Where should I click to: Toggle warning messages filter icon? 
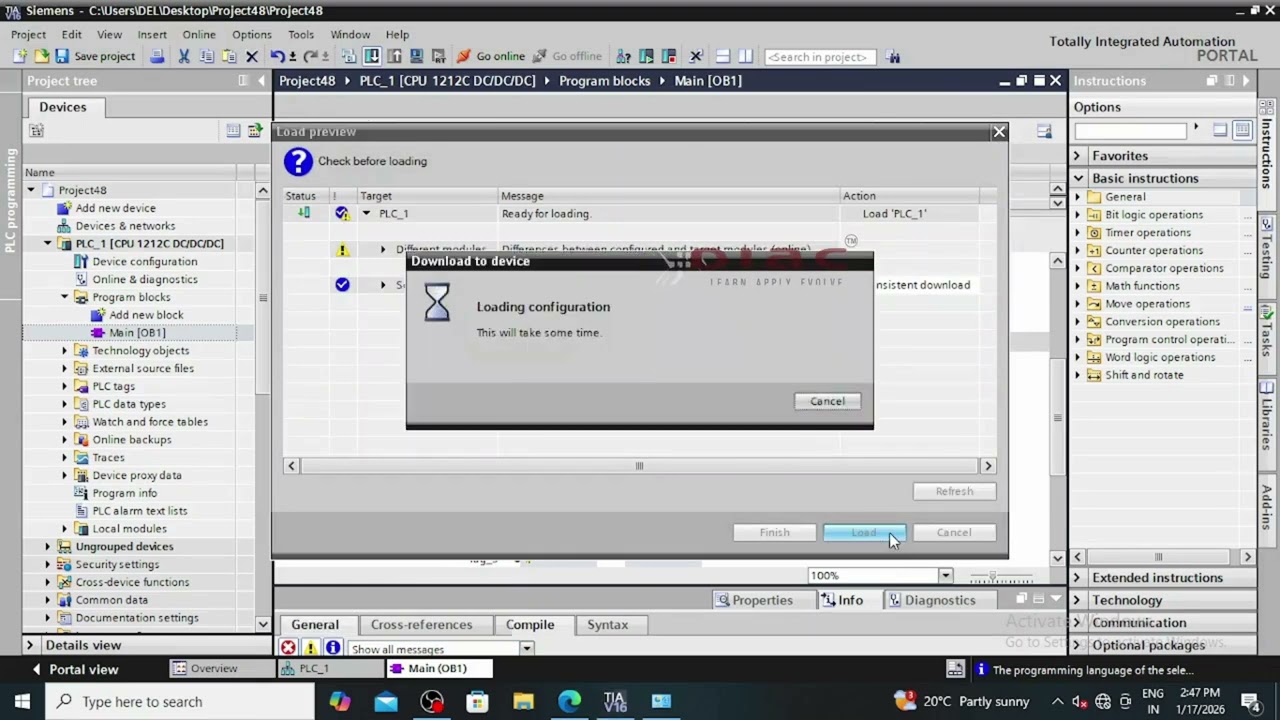point(310,648)
